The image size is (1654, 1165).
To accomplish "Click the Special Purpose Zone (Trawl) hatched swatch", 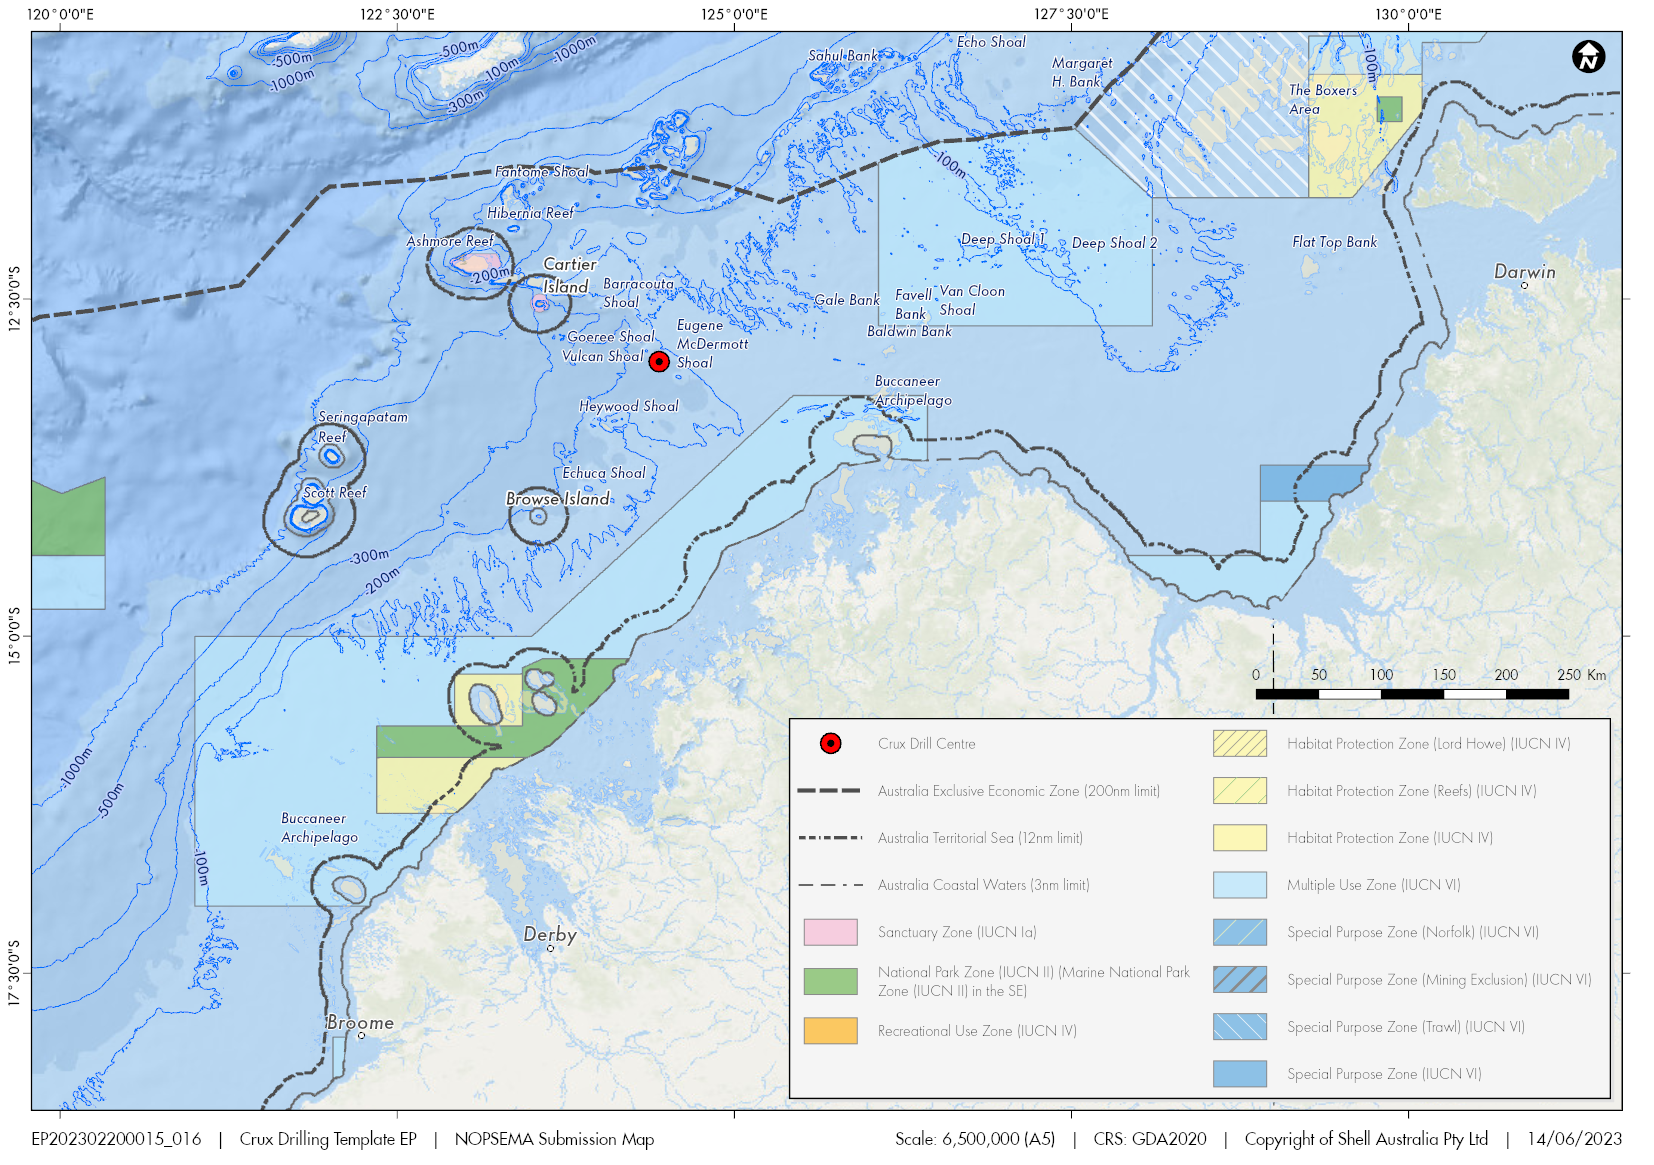I will (1239, 1026).
